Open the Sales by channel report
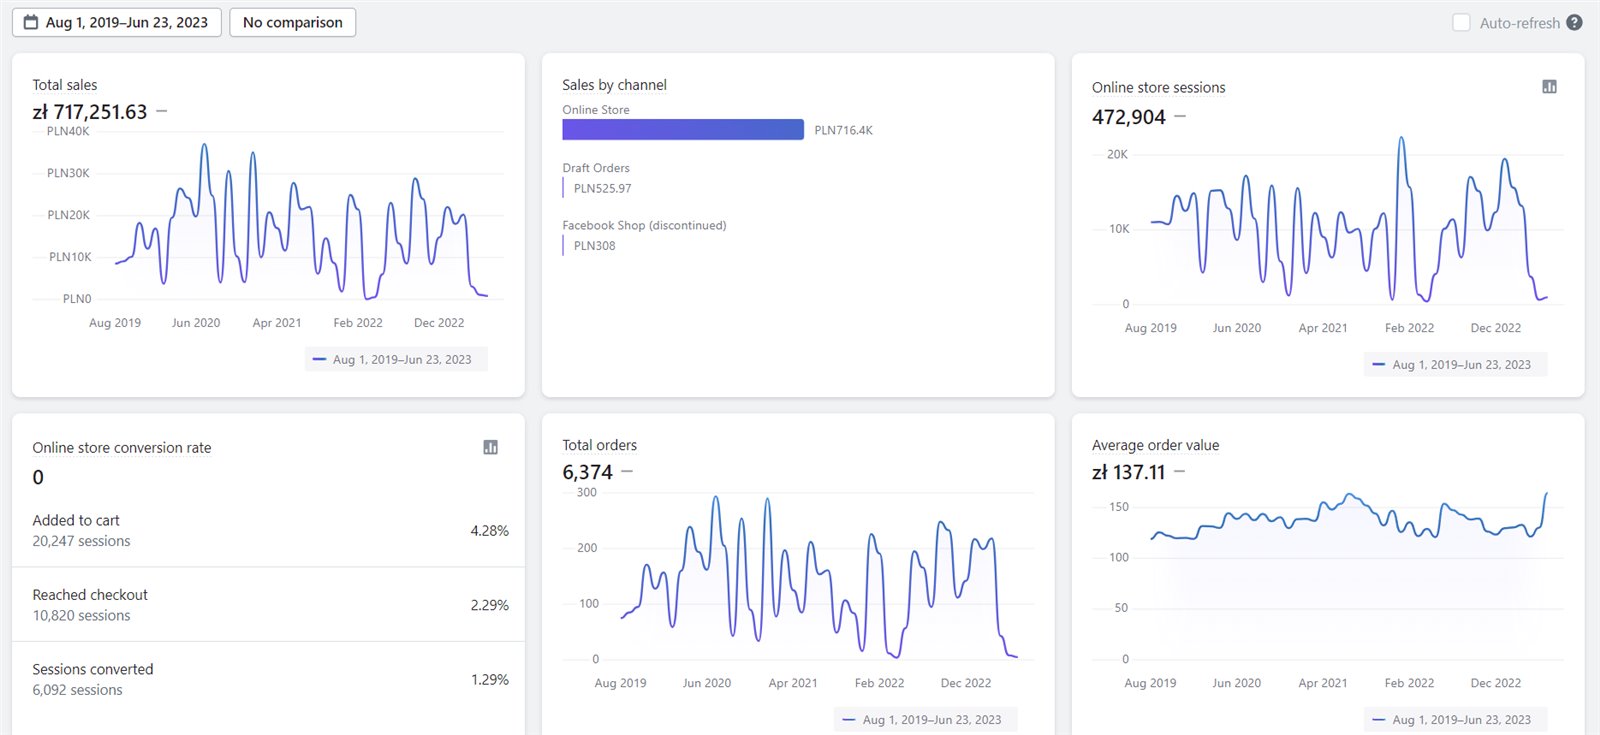The image size is (1600, 735). point(614,85)
